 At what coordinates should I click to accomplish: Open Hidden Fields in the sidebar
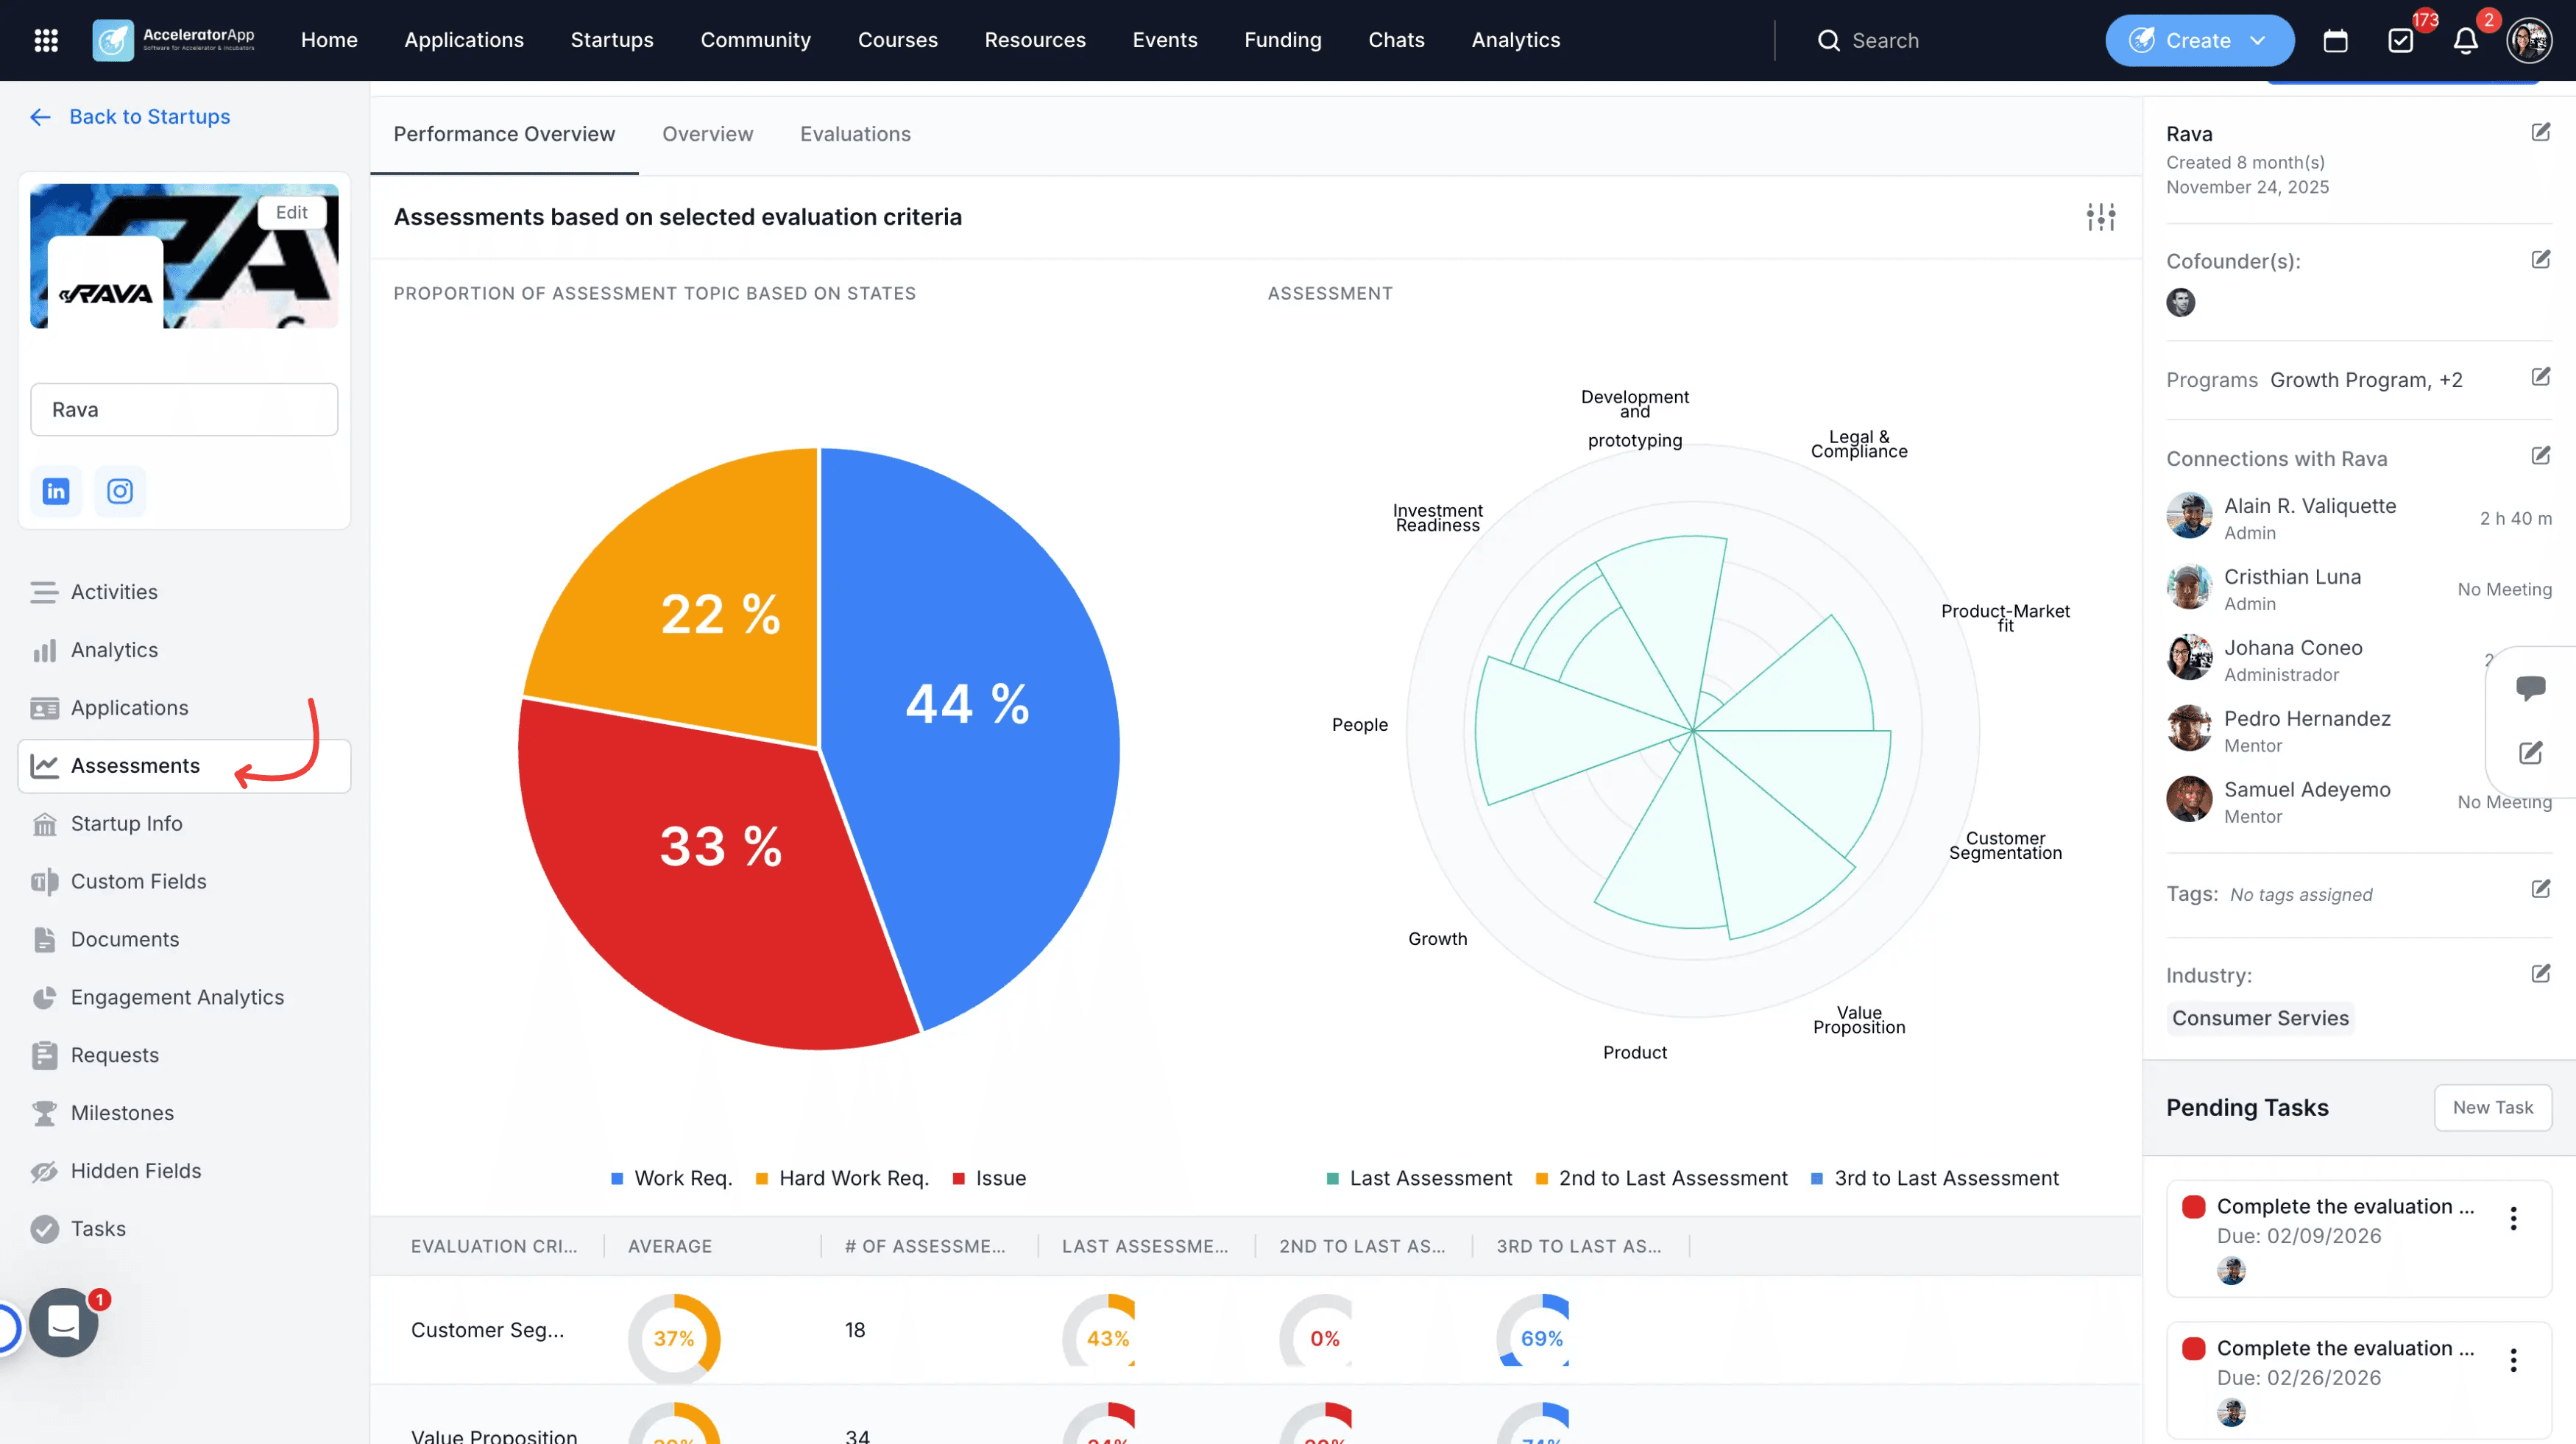[184, 1171]
